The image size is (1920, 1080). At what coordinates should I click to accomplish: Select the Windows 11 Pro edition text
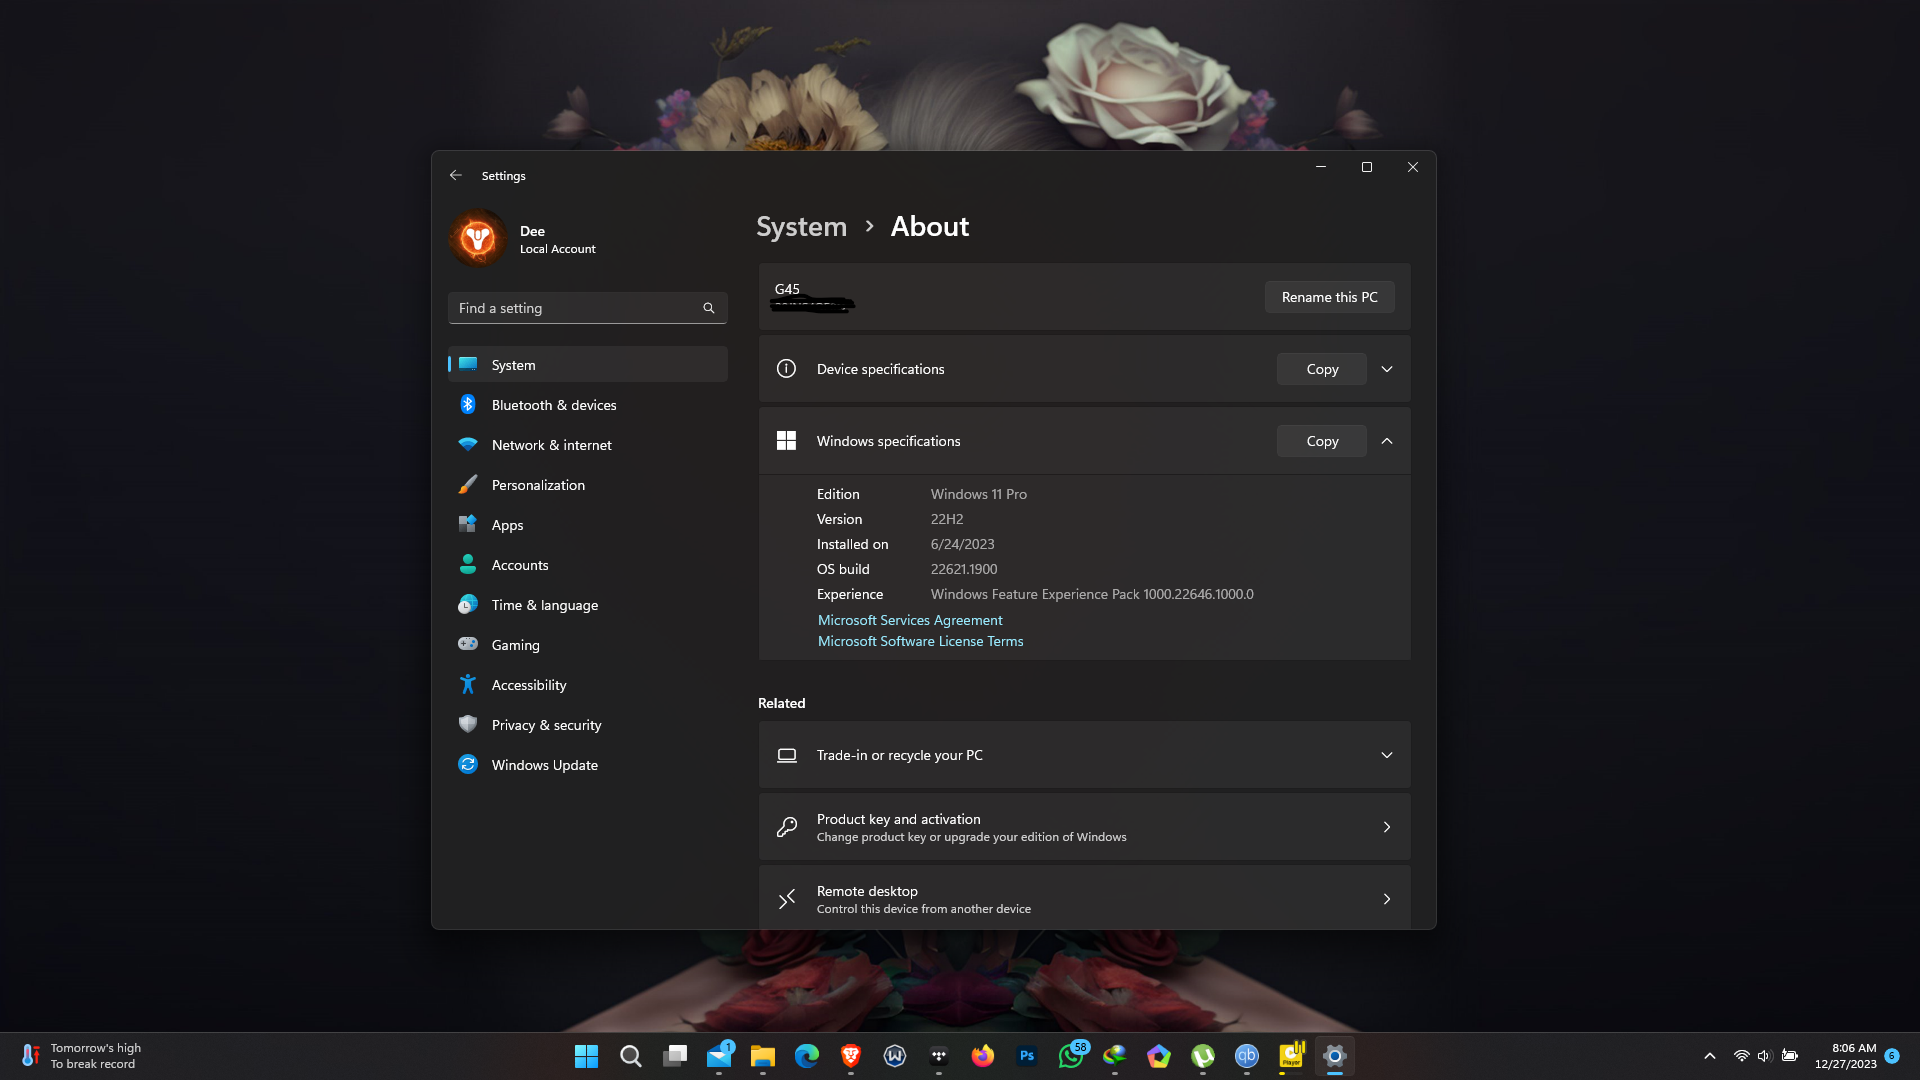pos(978,494)
